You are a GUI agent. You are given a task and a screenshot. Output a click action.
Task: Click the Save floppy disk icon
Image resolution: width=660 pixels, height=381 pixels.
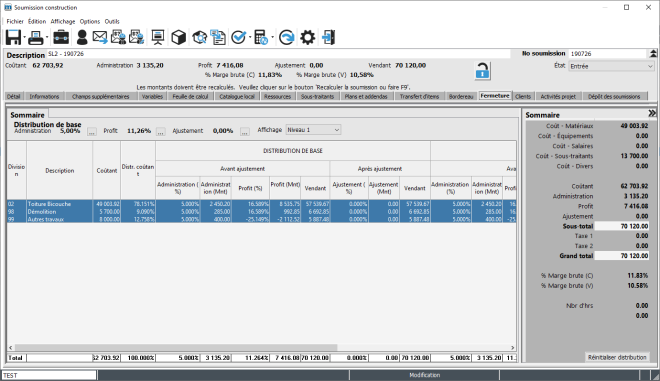point(13,37)
